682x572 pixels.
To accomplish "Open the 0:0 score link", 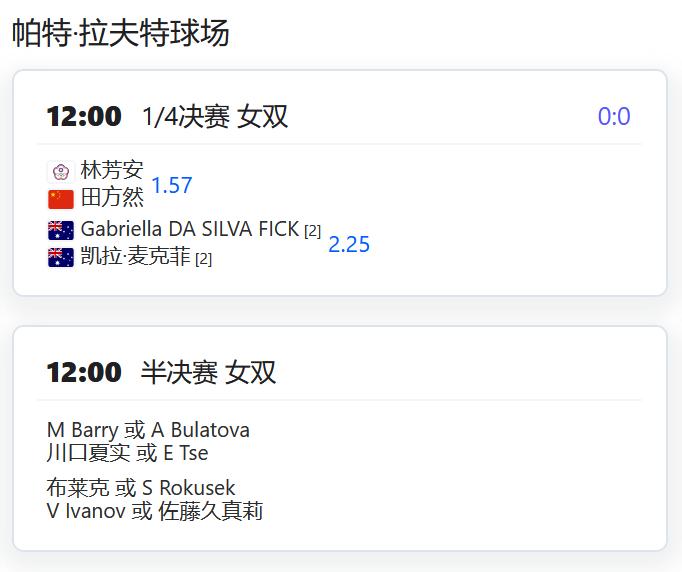I will coord(614,116).
